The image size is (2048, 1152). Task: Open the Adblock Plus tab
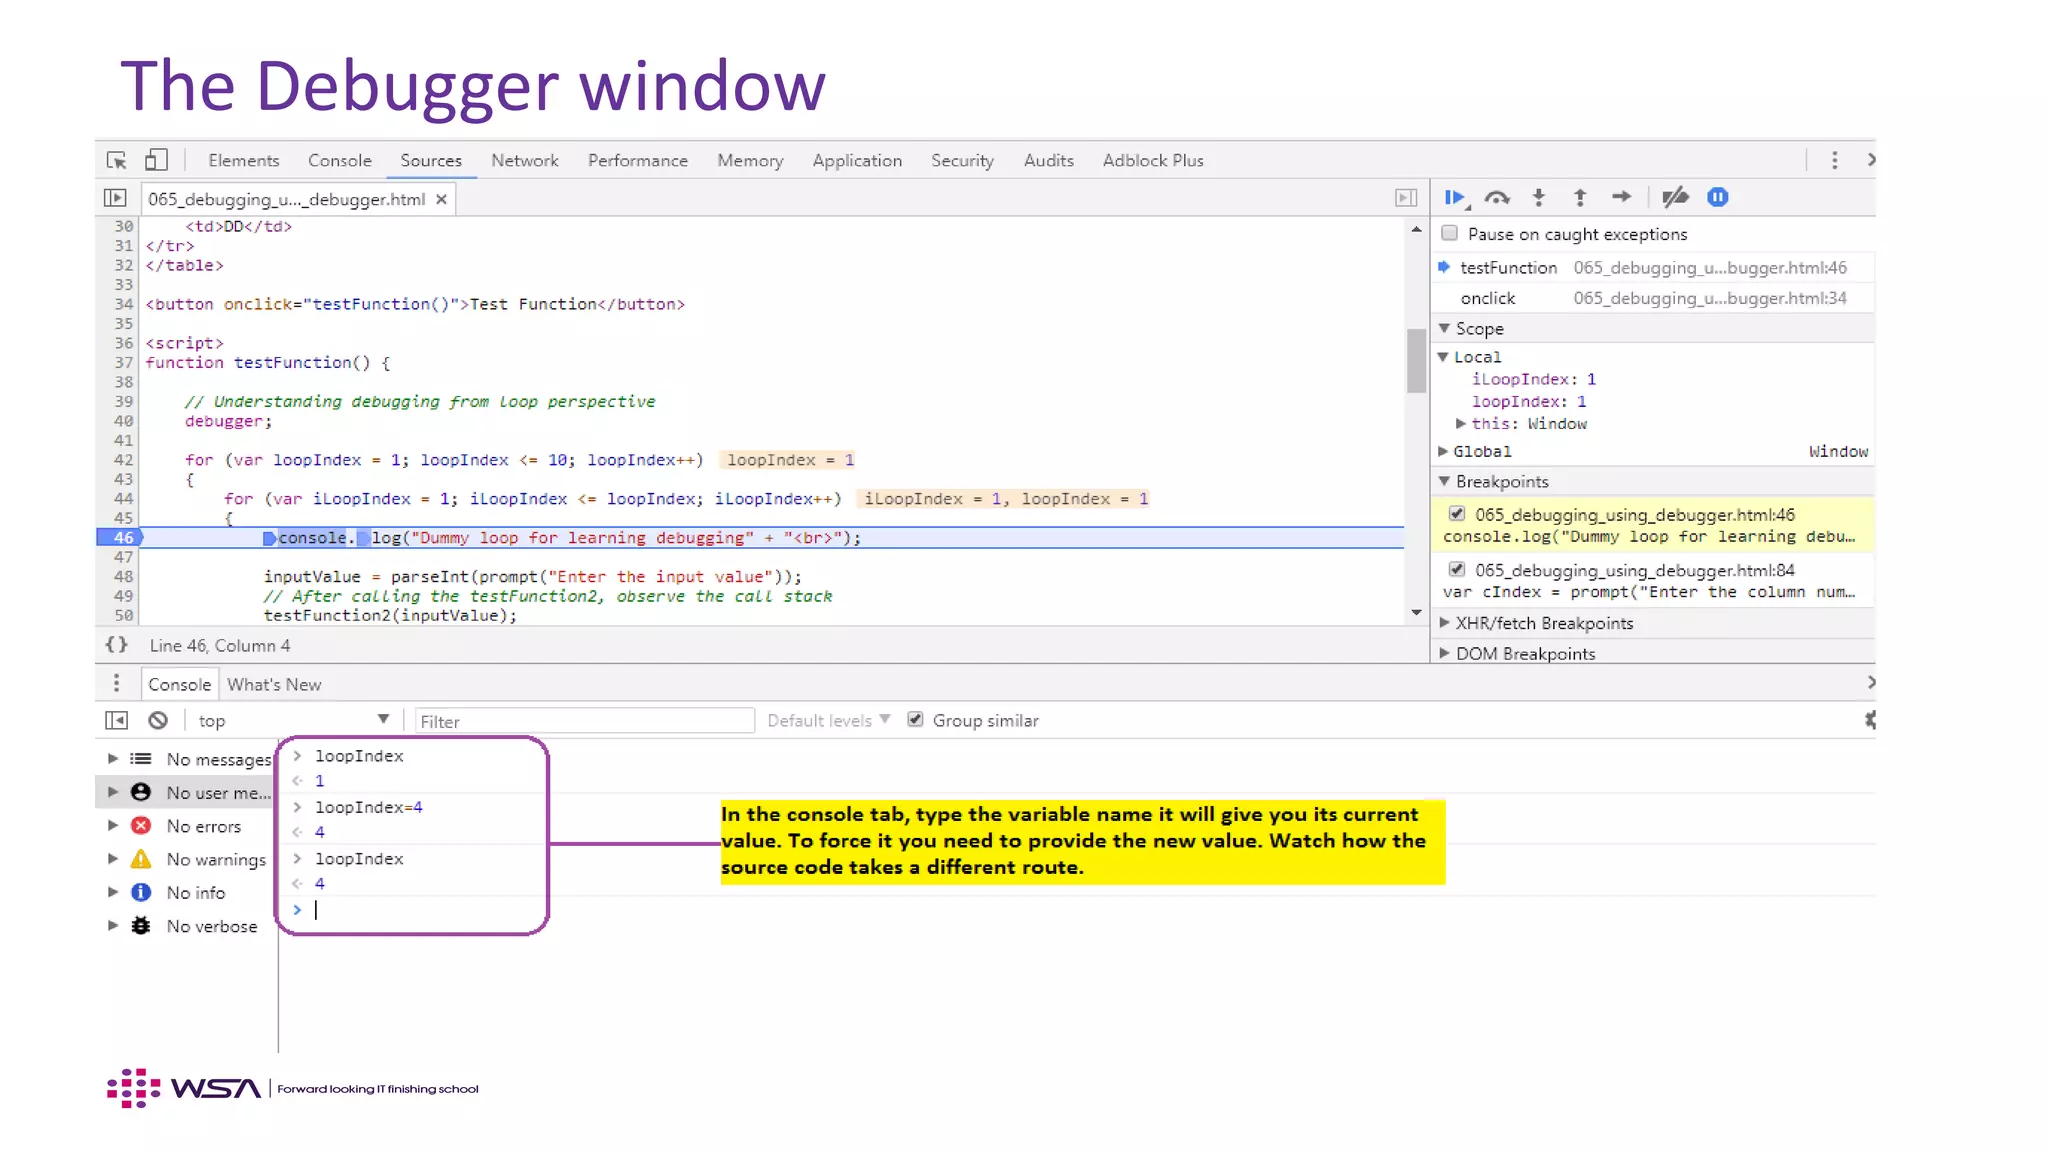[x=1153, y=160]
